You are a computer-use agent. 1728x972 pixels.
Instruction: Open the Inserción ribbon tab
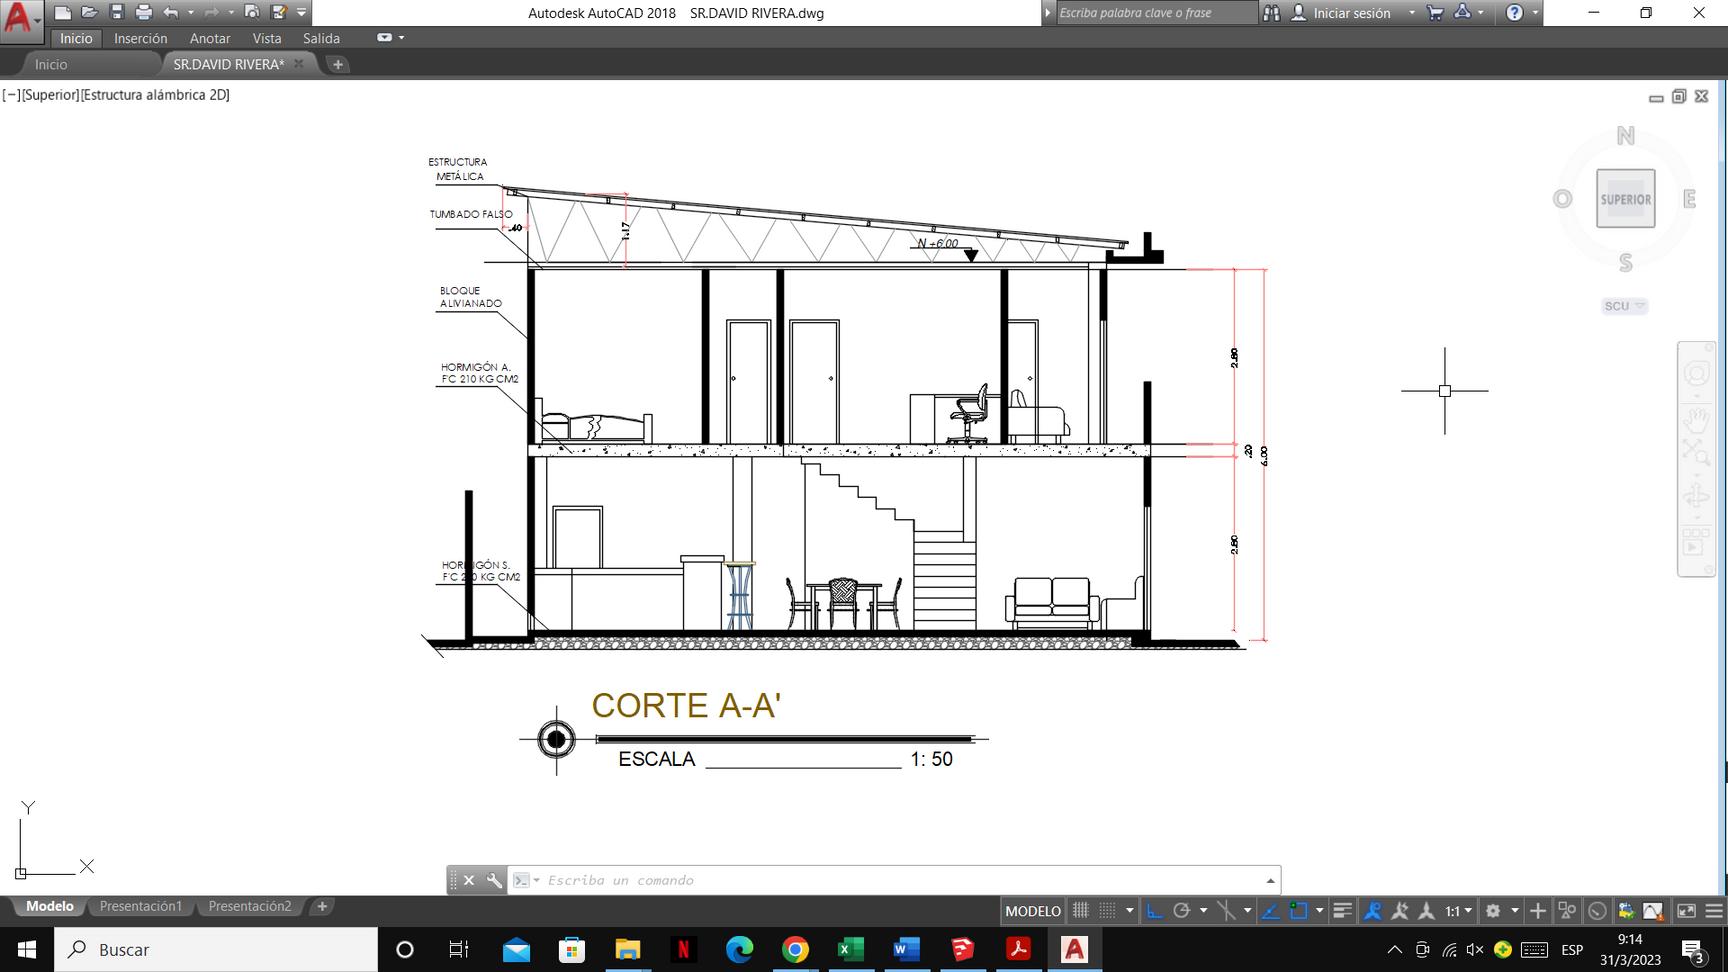tap(141, 38)
